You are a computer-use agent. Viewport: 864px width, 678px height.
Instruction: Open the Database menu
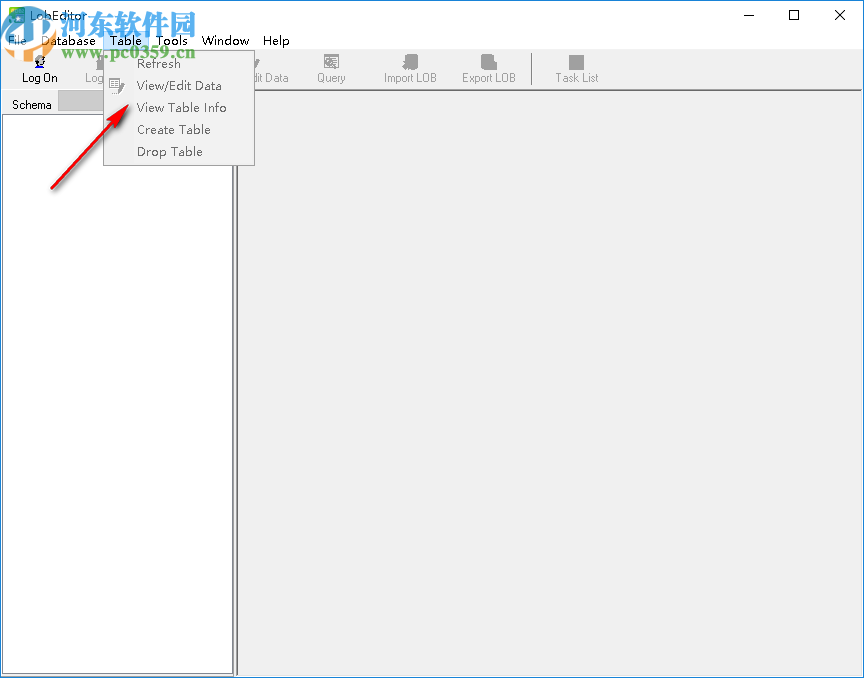(69, 40)
